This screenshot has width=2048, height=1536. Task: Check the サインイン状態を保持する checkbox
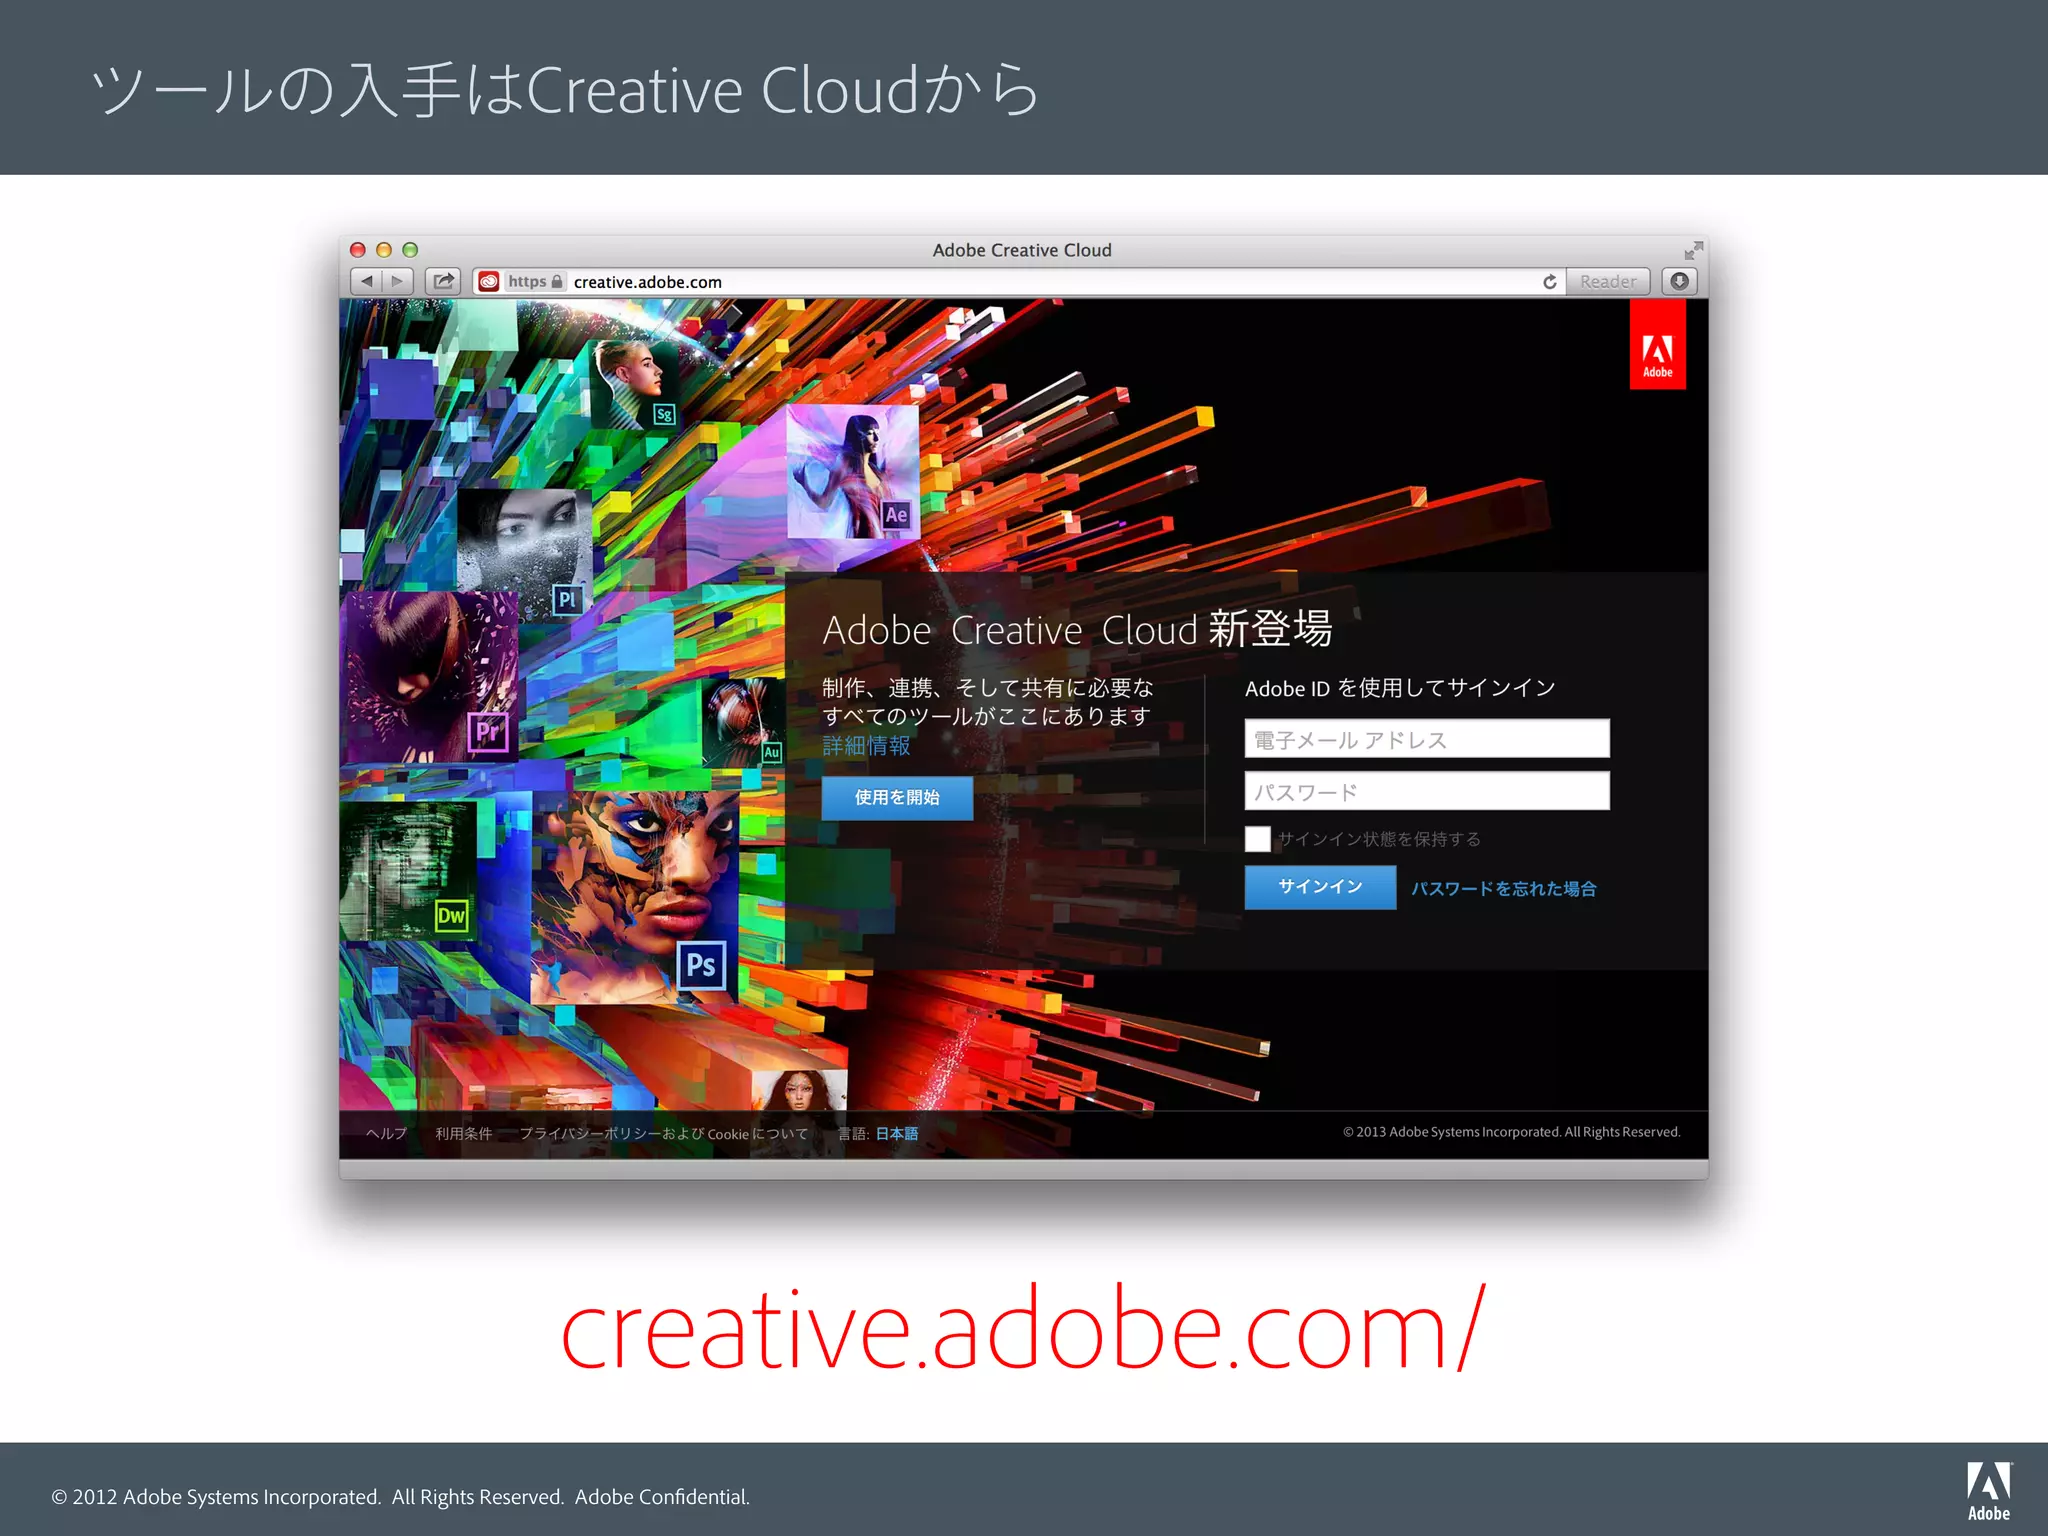pyautogui.click(x=1258, y=838)
